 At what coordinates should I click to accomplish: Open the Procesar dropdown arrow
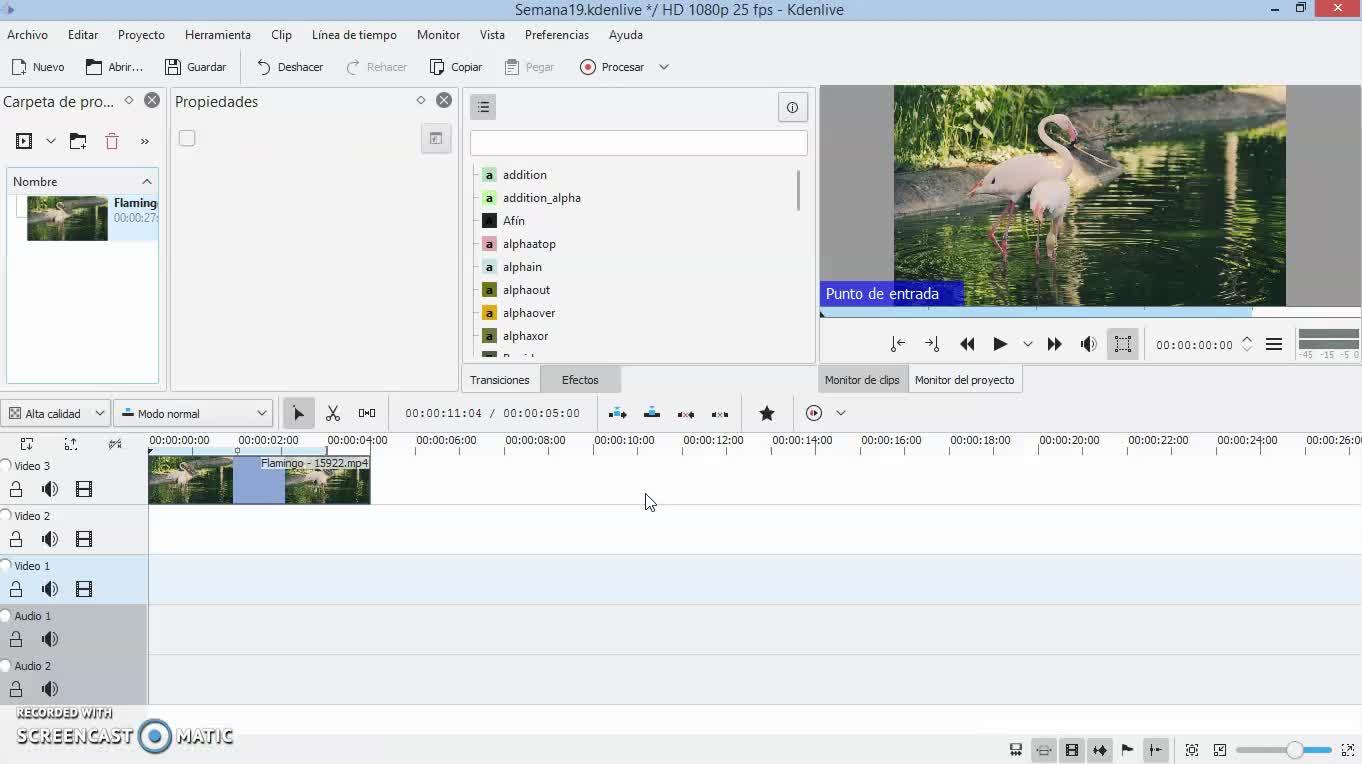663,67
